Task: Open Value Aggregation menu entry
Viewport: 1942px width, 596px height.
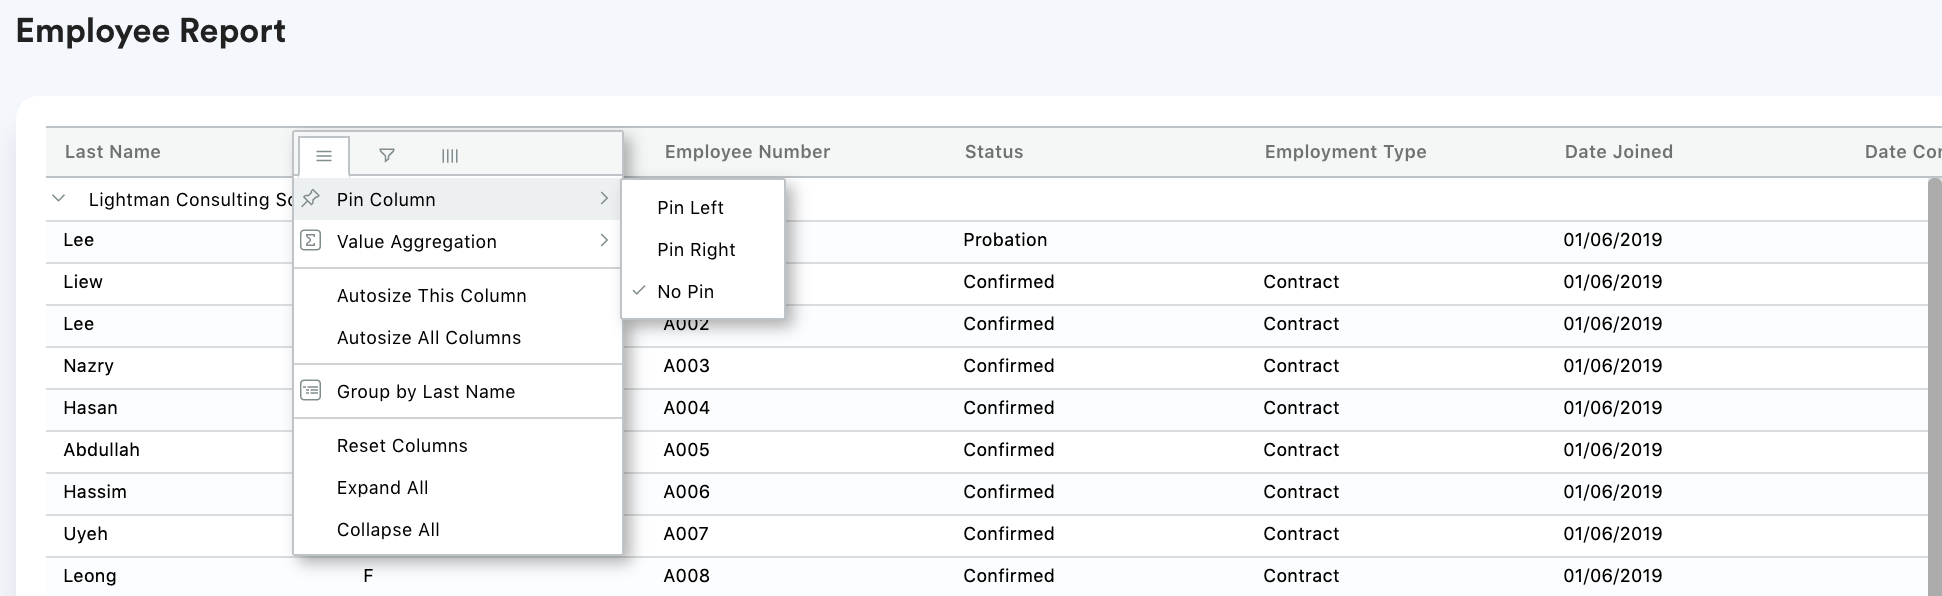Action: tap(458, 241)
